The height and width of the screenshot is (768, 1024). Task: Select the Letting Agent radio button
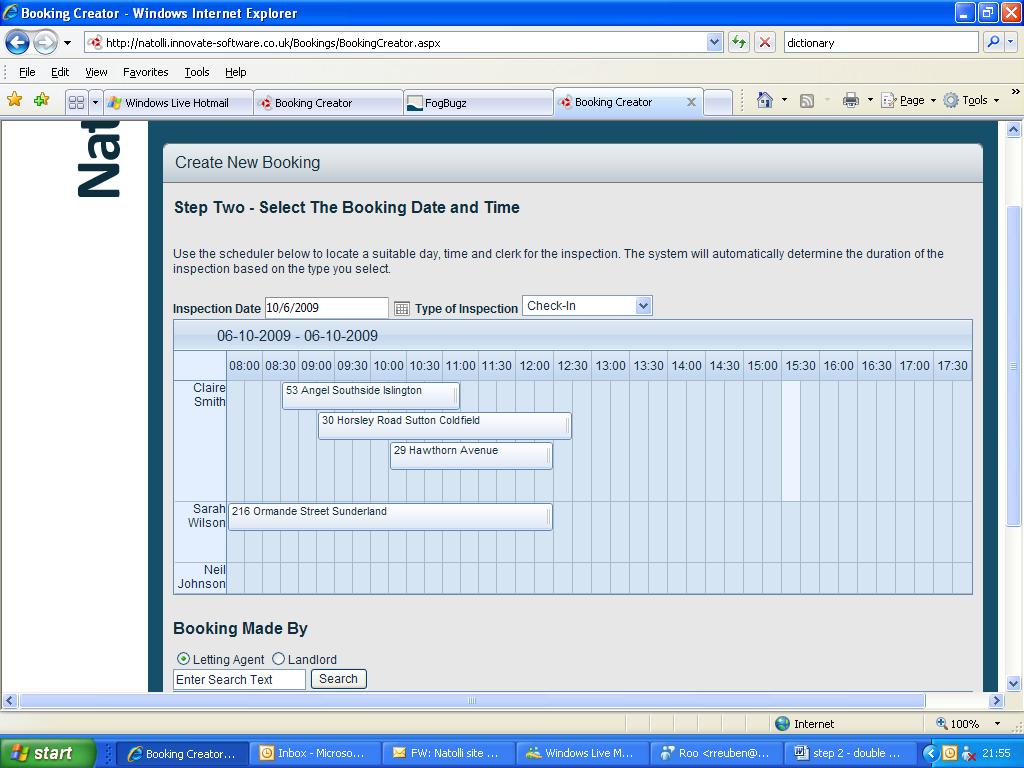click(184, 659)
